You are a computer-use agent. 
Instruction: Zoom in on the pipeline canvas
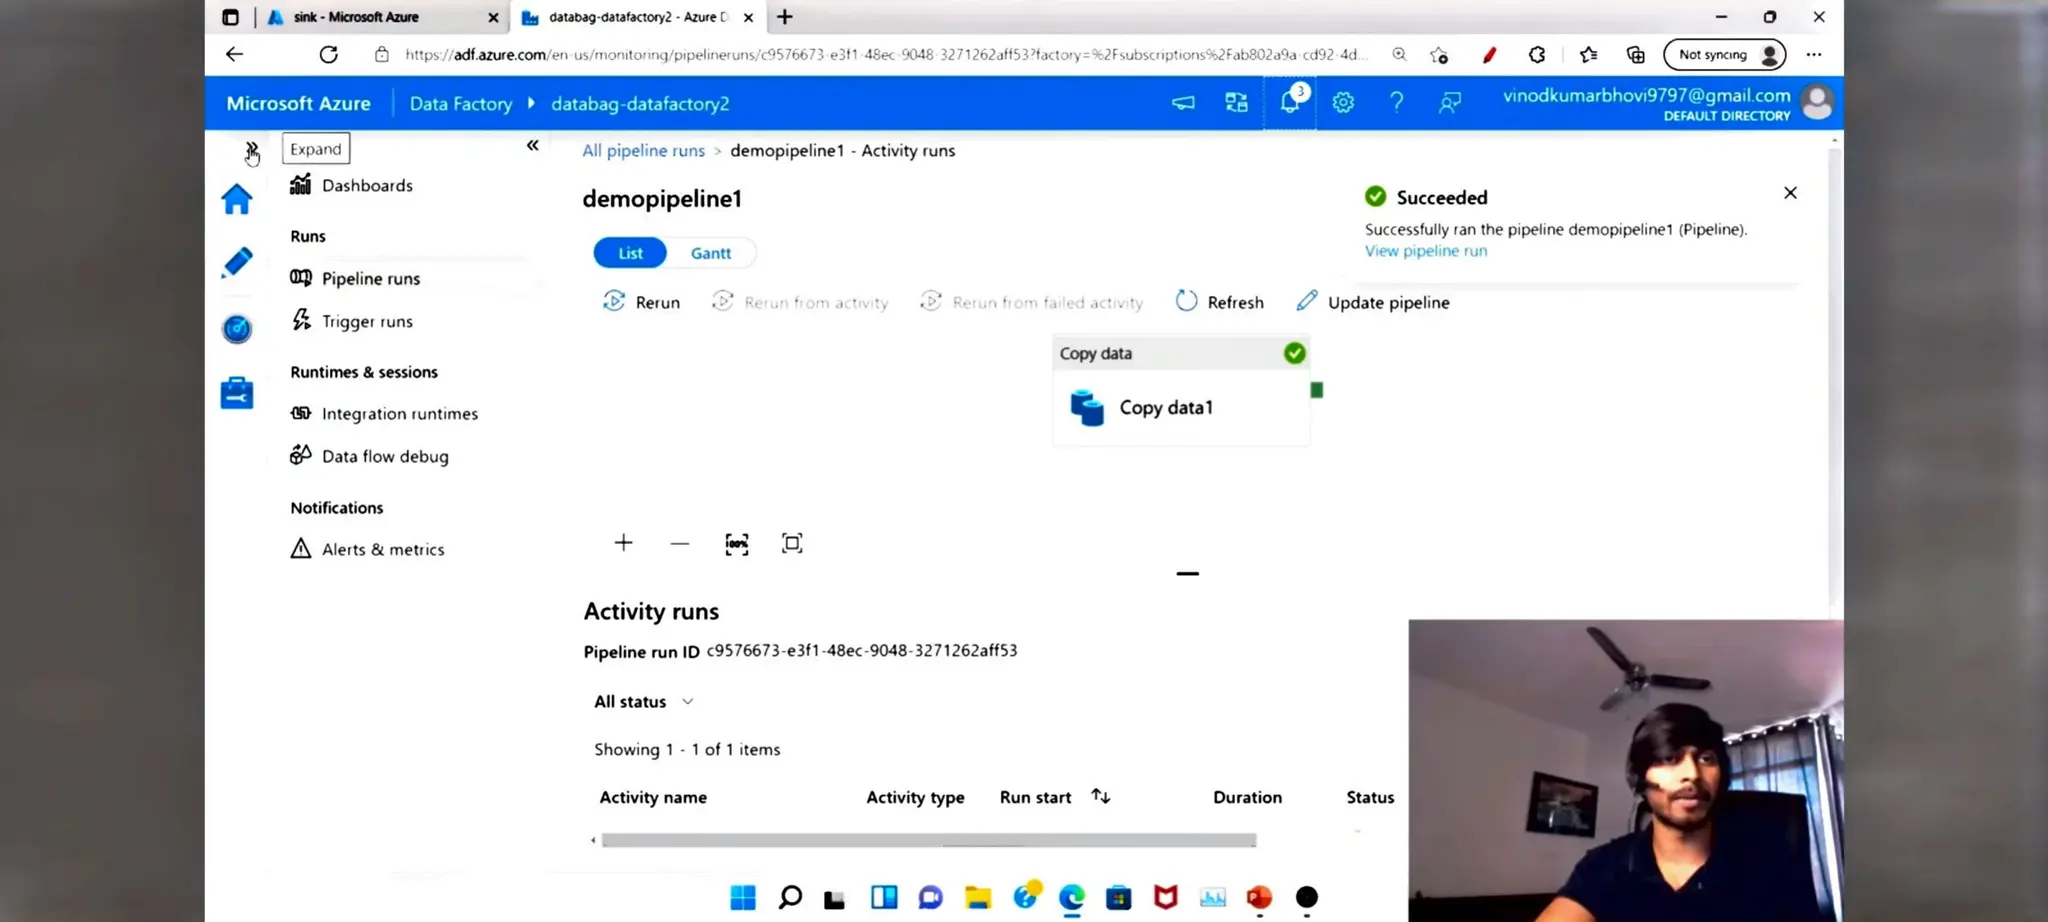[x=623, y=543]
